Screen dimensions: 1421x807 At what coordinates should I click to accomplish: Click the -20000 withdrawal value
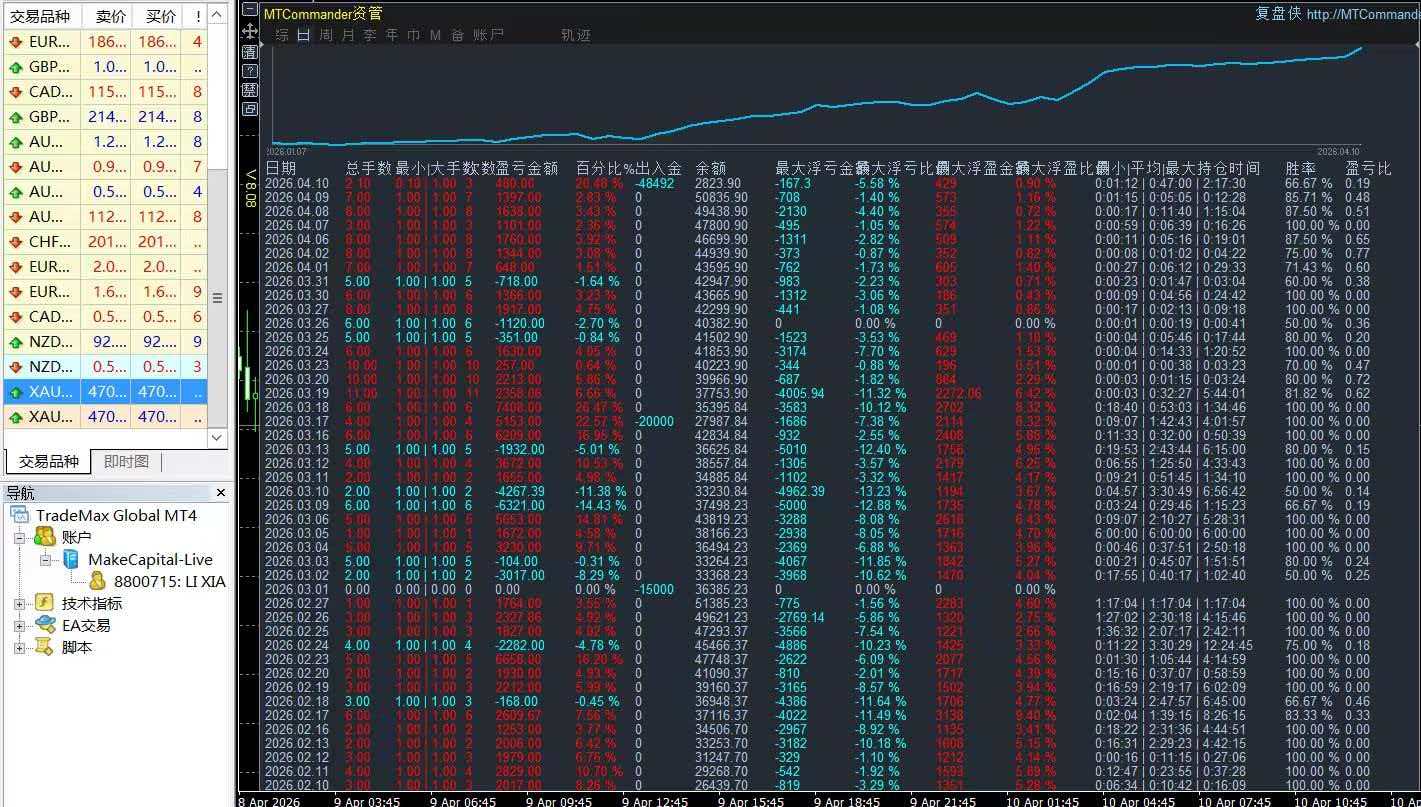pyautogui.click(x=654, y=421)
